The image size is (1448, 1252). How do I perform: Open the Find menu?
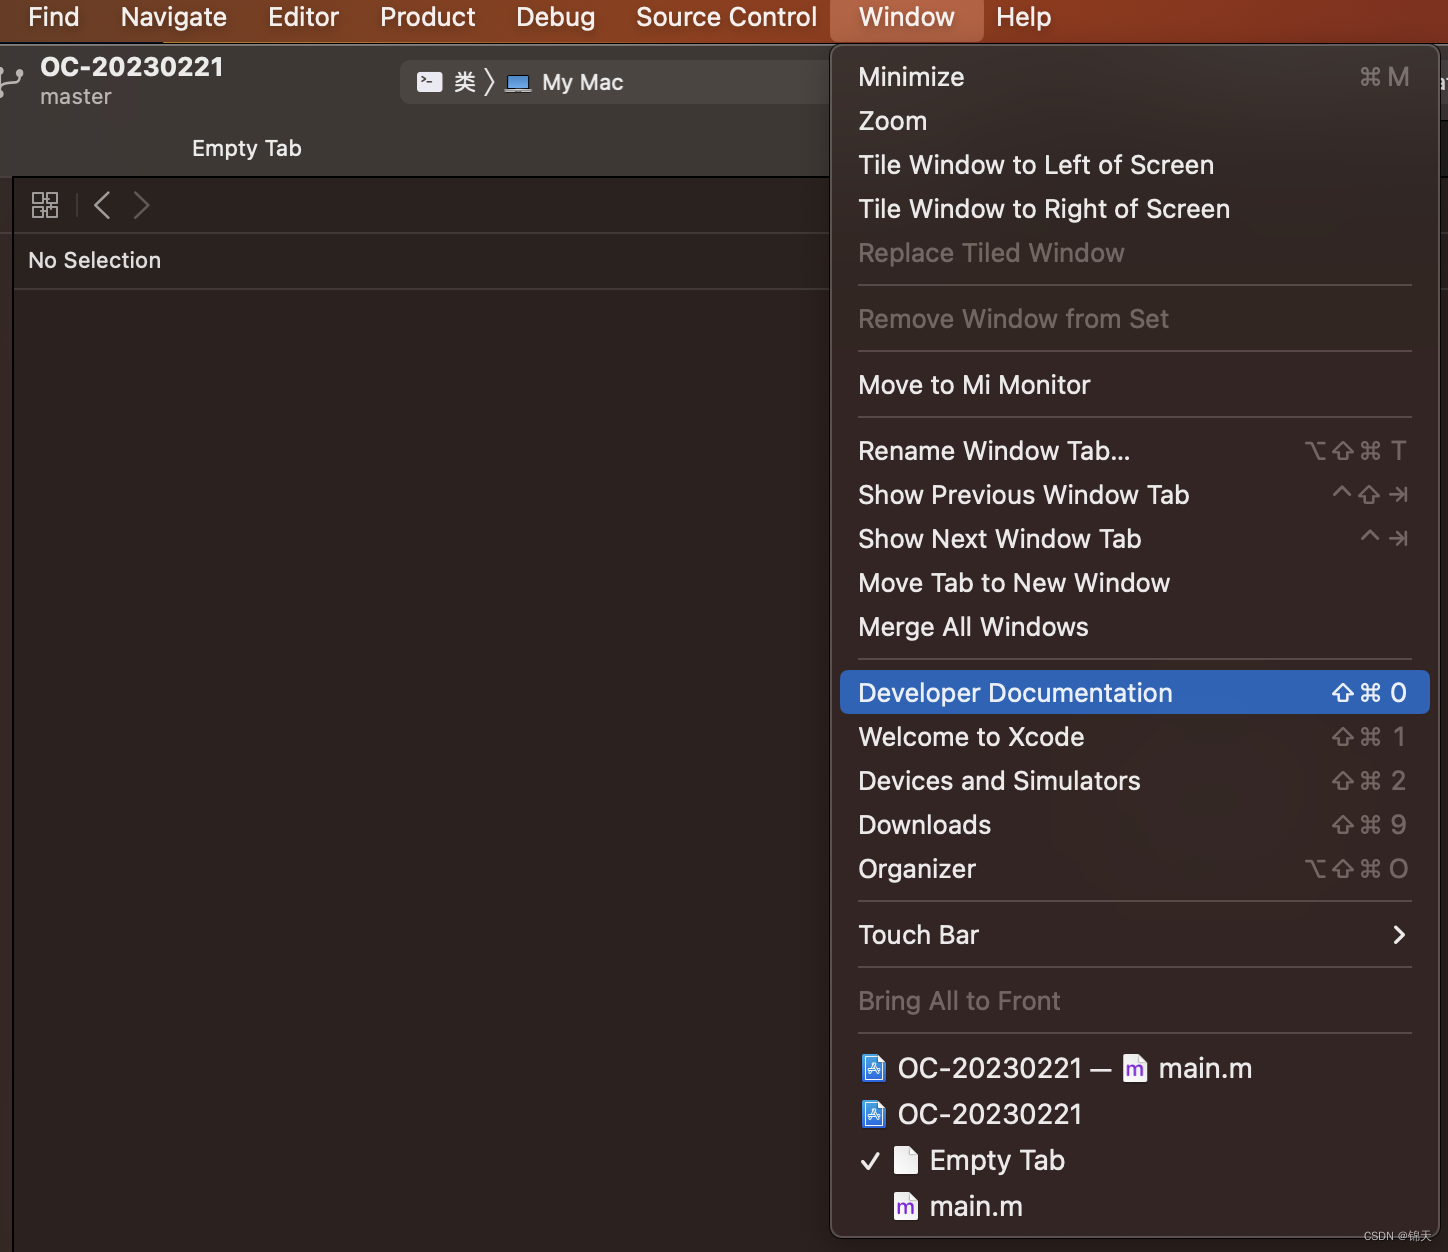click(x=53, y=17)
